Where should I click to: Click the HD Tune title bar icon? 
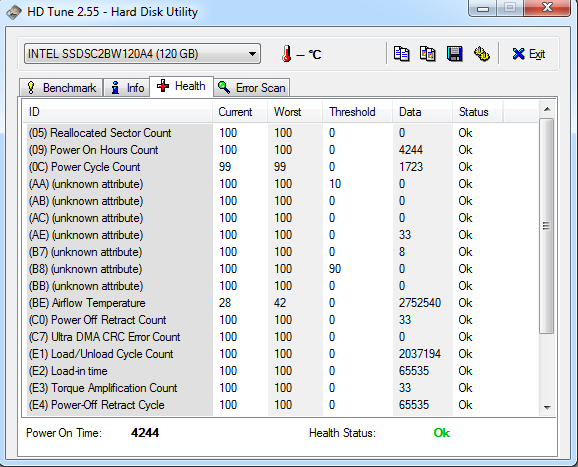14,12
